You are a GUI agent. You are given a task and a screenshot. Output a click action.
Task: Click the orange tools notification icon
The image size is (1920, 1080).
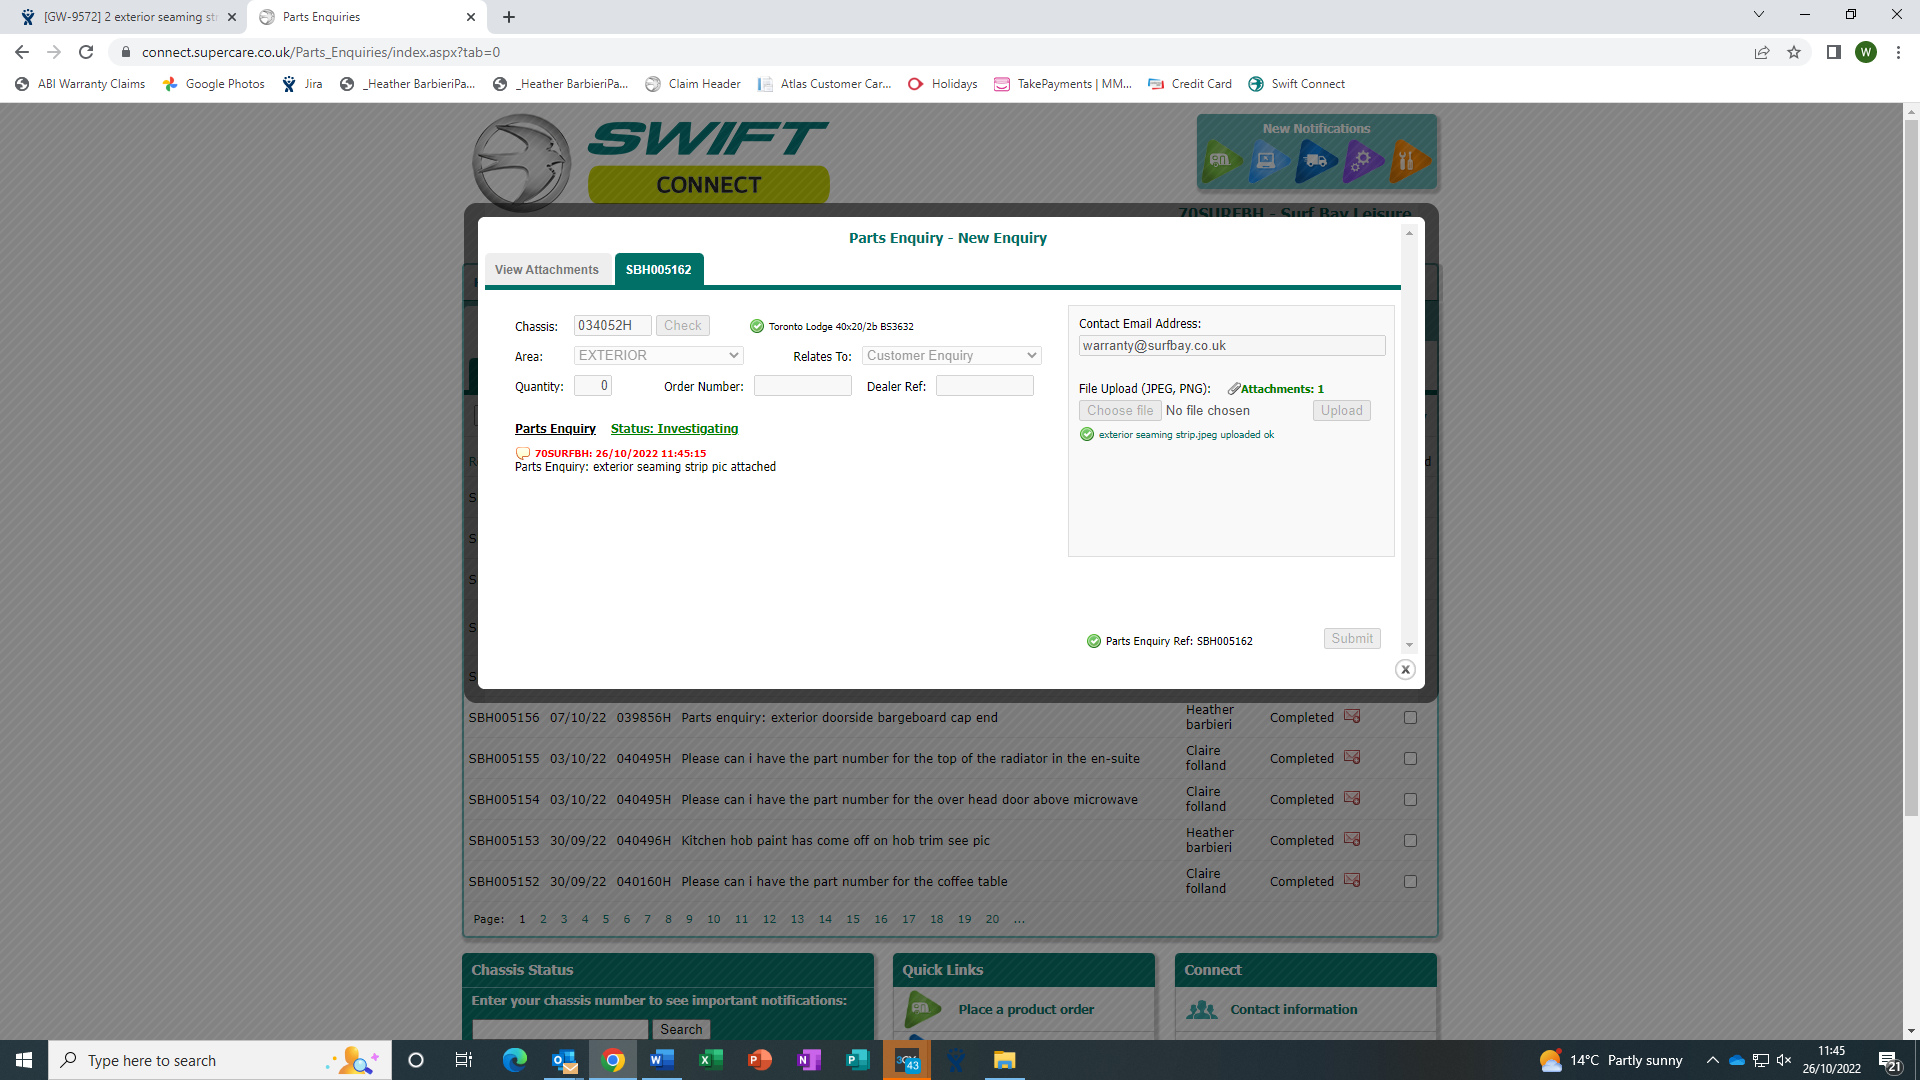click(x=1408, y=160)
